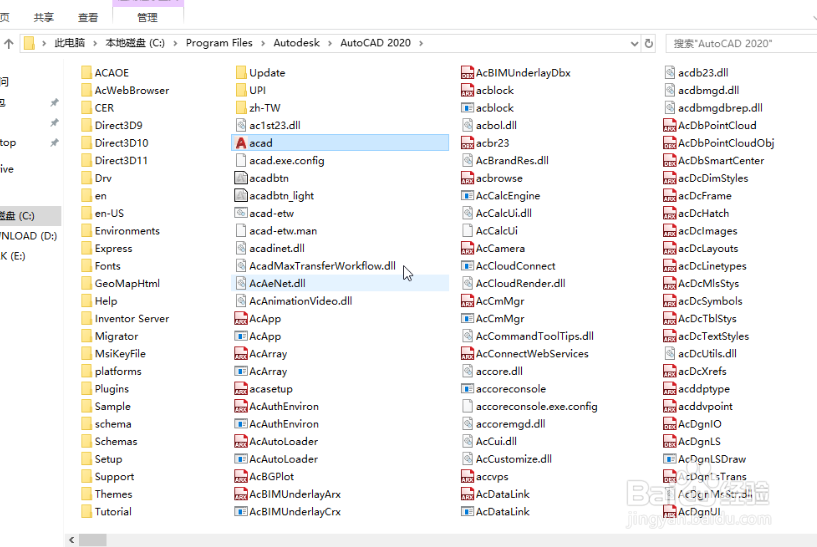Screen dimensions: 817x547
Task: Expand chevron after AutoCAD 2020 in path
Action: (x=420, y=43)
